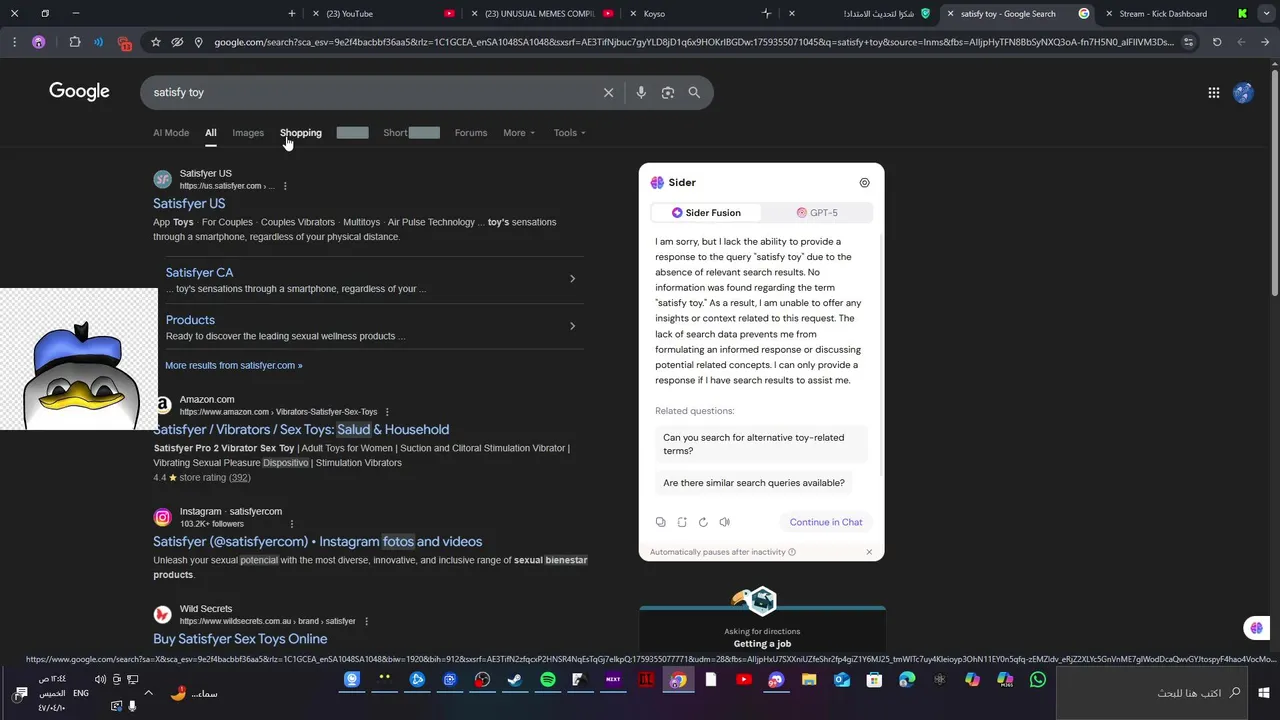Click the page vertical scrollbar thumb
This screenshot has width=1280, height=720.
(x=1274, y=182)
